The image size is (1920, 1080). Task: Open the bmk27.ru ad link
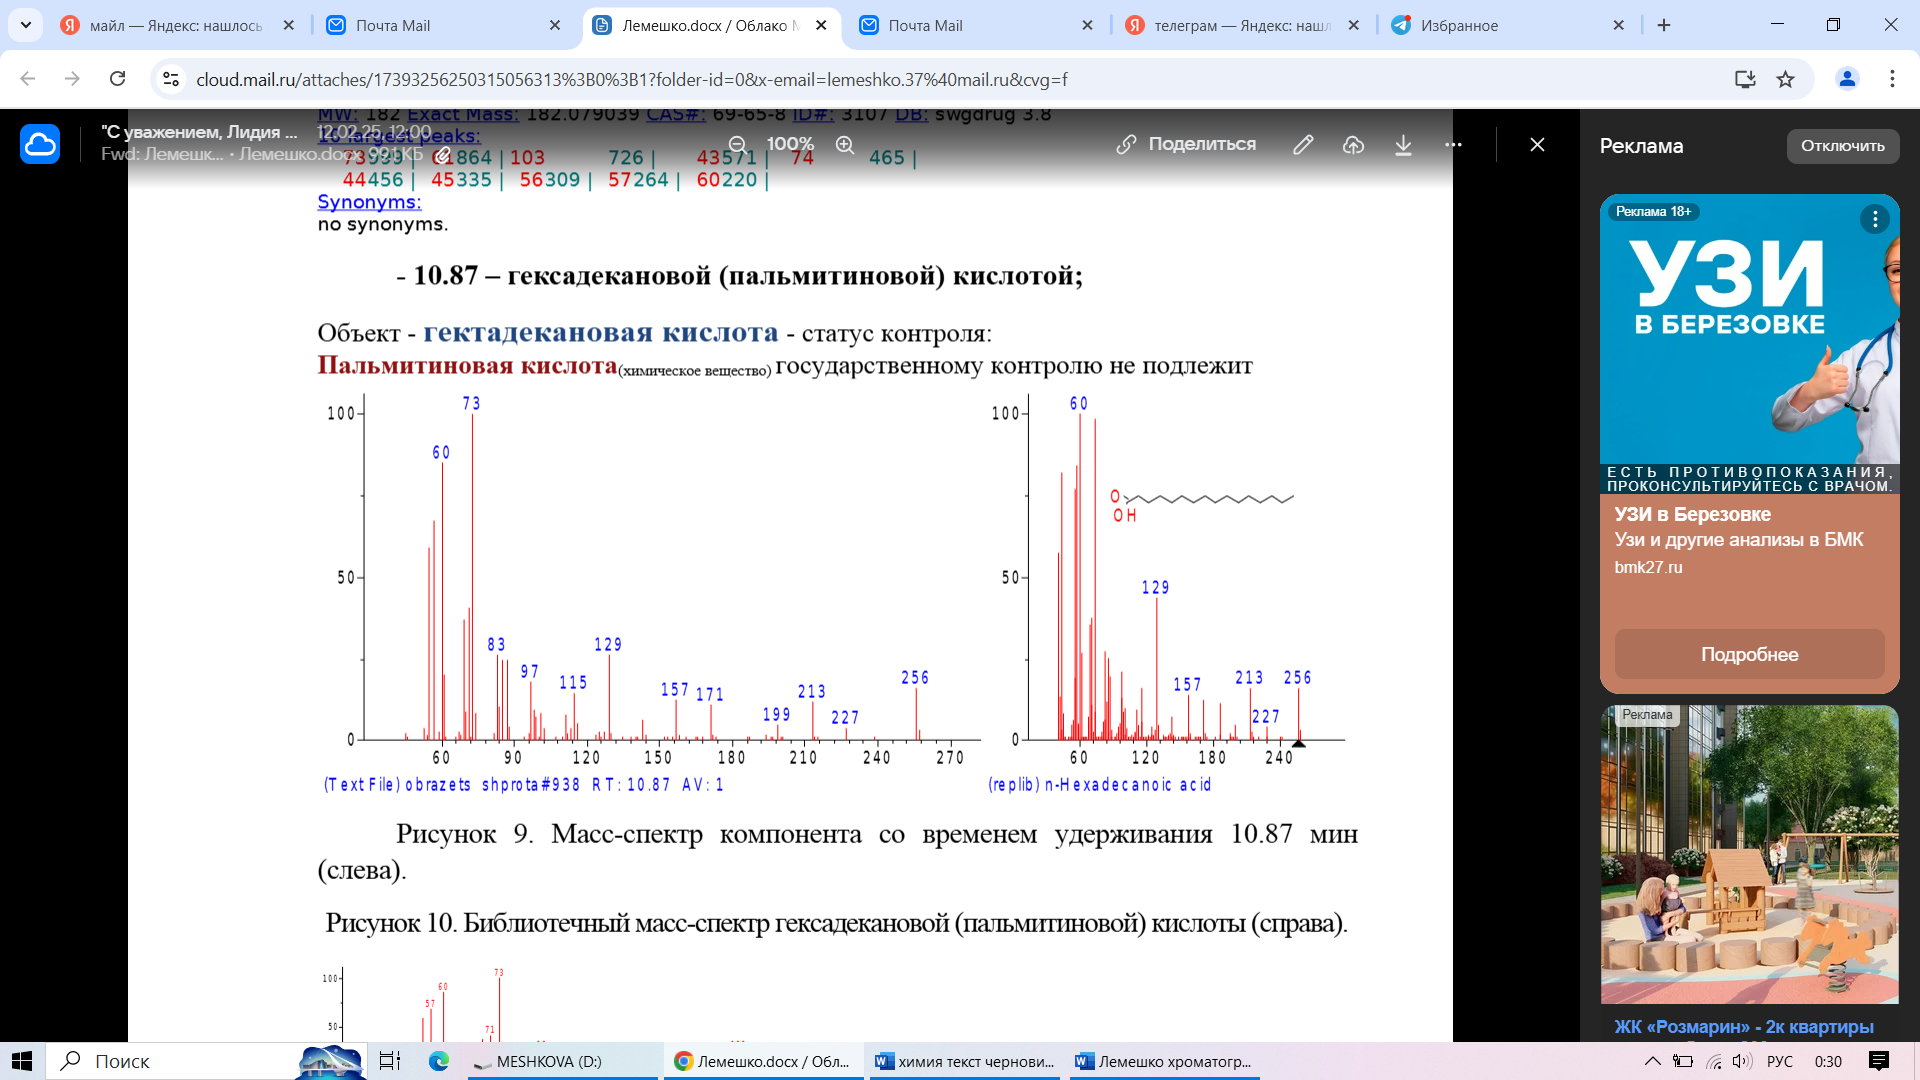1648,567
